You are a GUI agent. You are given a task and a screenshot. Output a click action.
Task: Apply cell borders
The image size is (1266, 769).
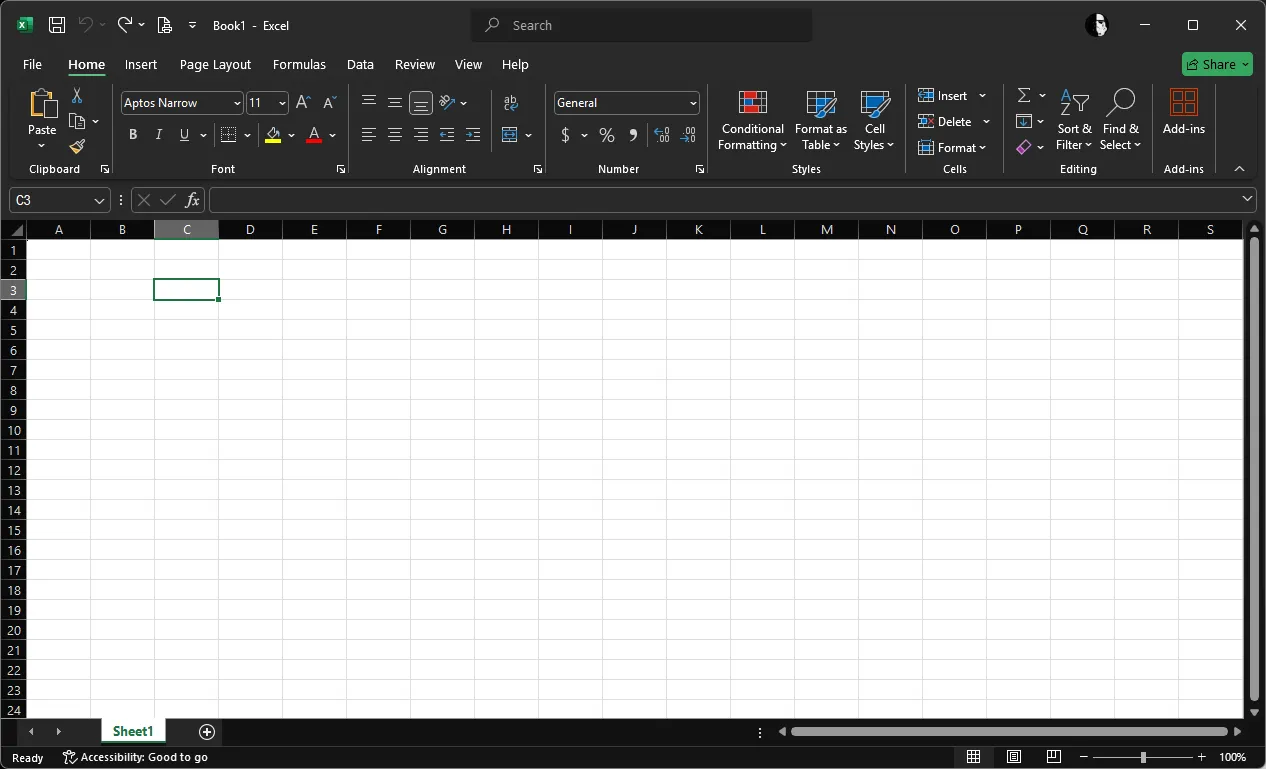point(228,135)
